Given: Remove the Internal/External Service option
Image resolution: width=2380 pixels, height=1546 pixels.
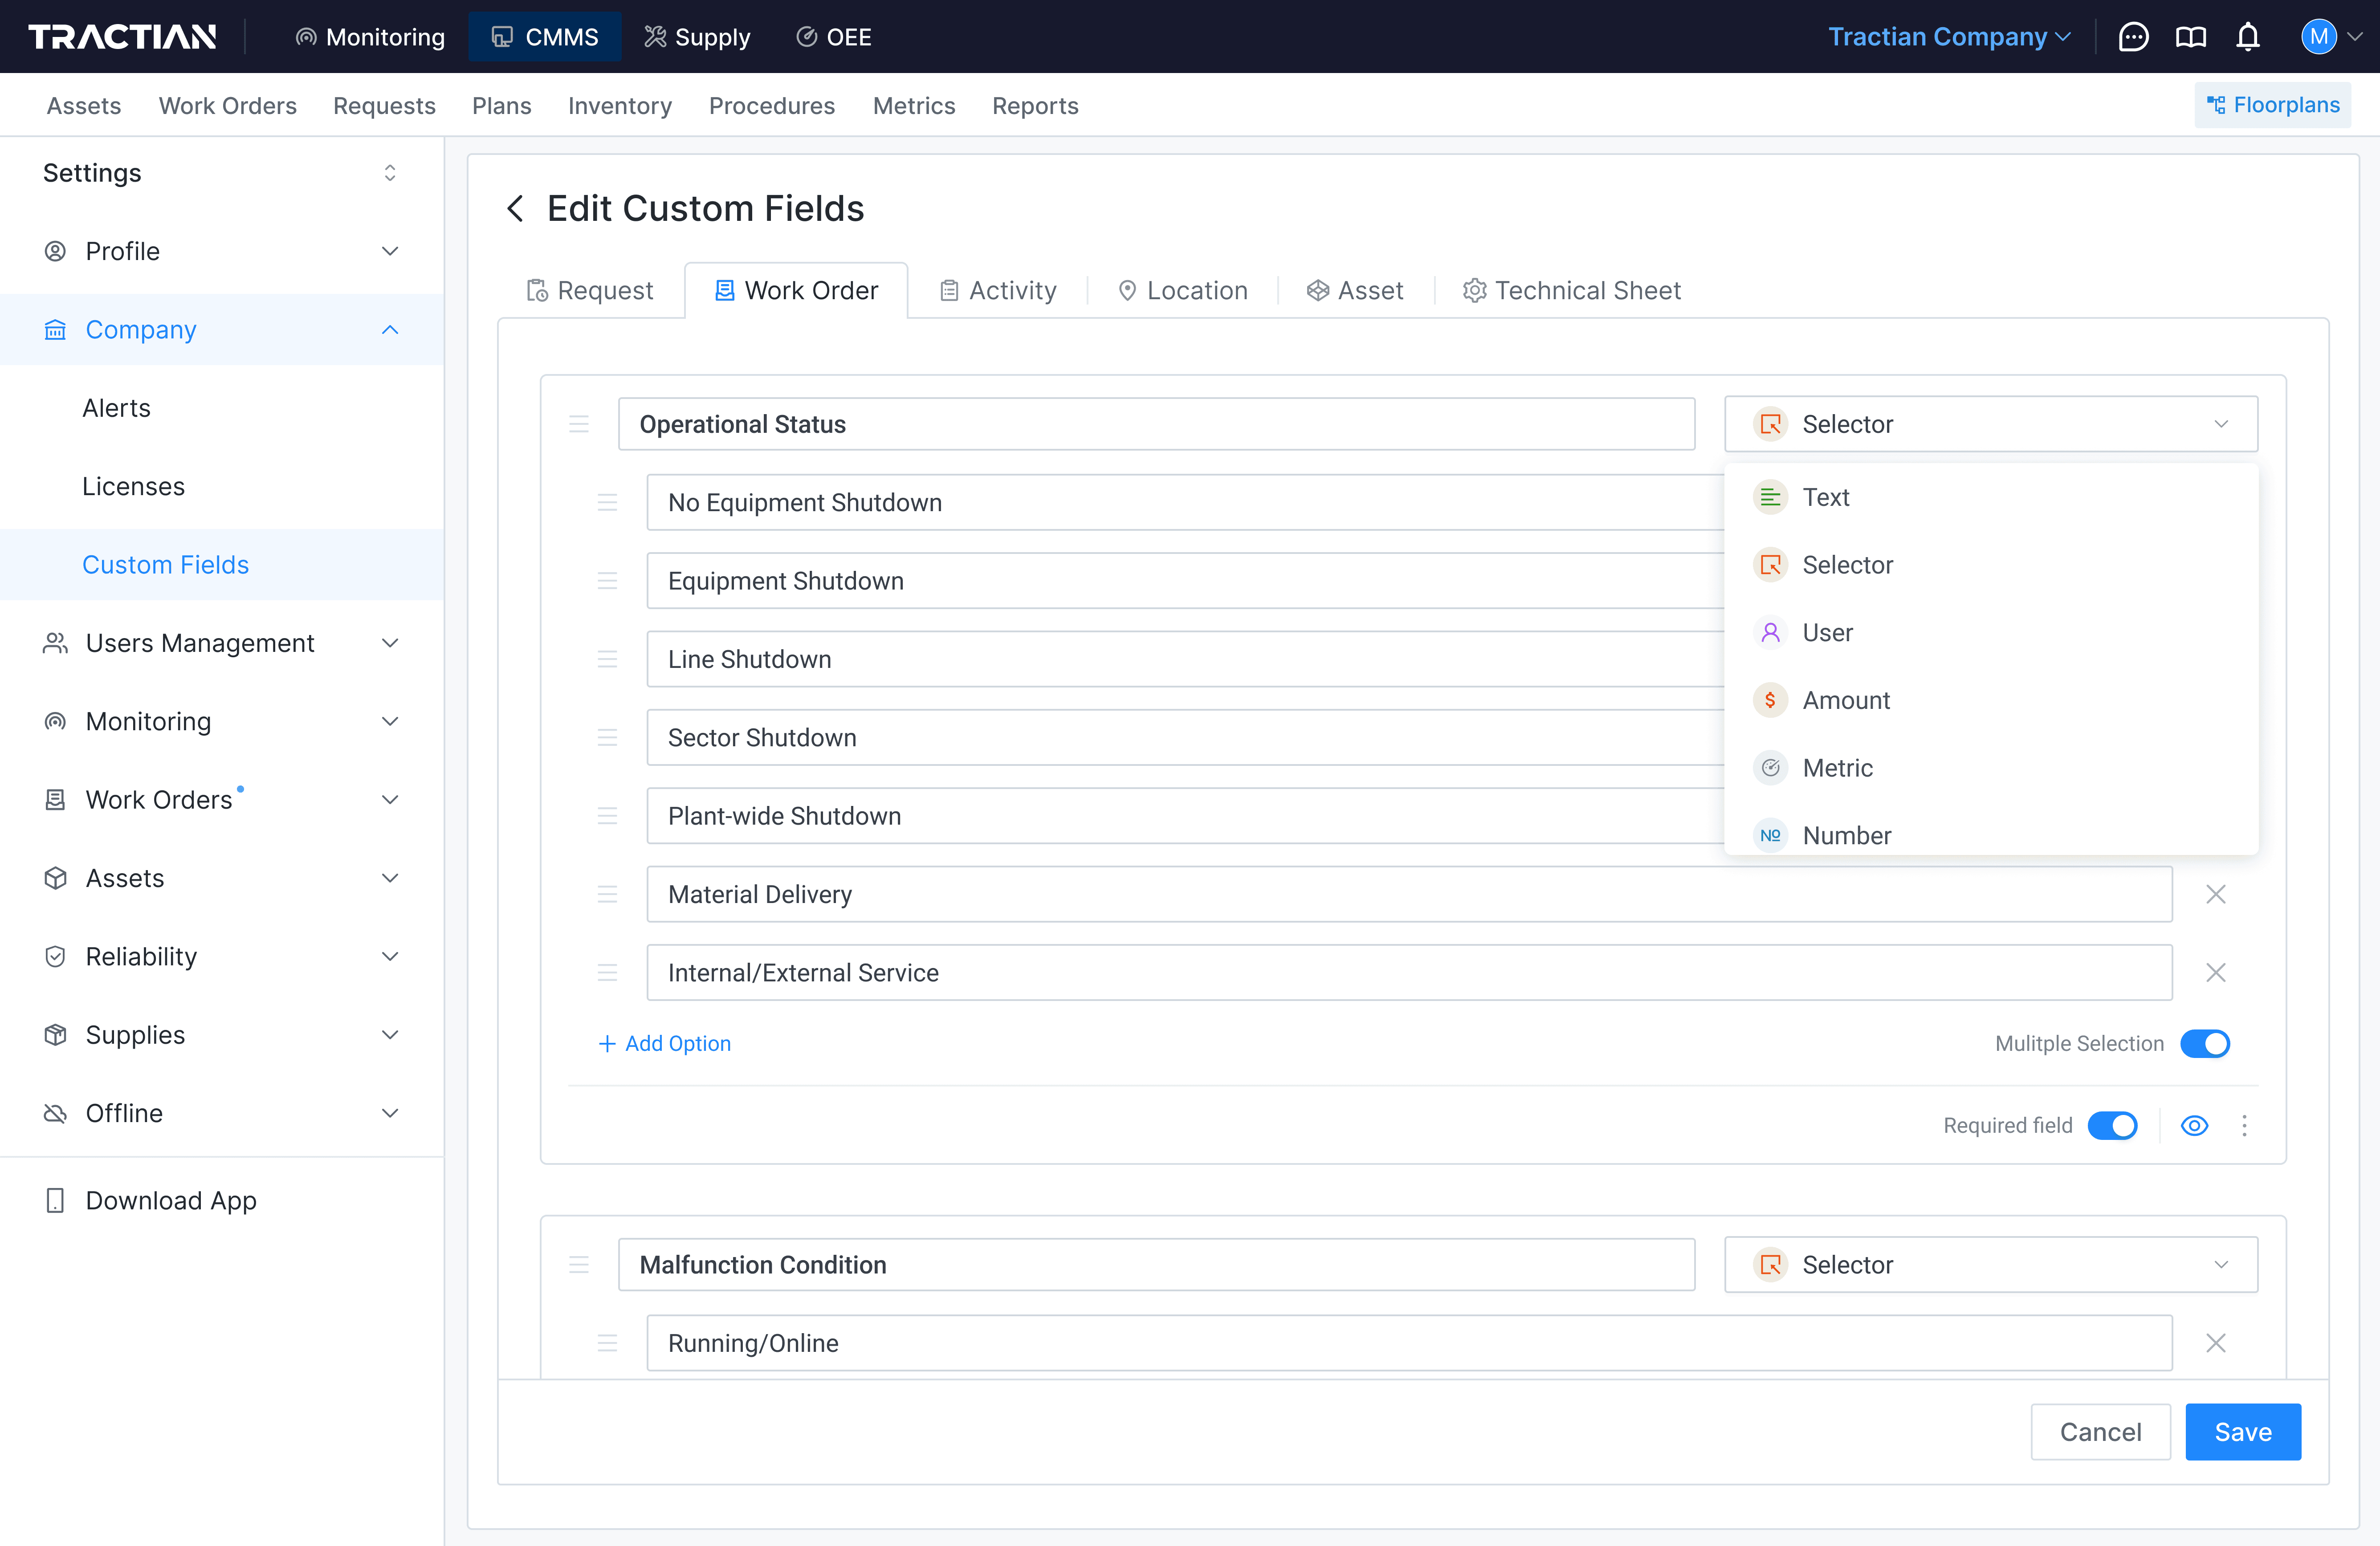Looking at the screenshot, I should tap(2216, 972).
